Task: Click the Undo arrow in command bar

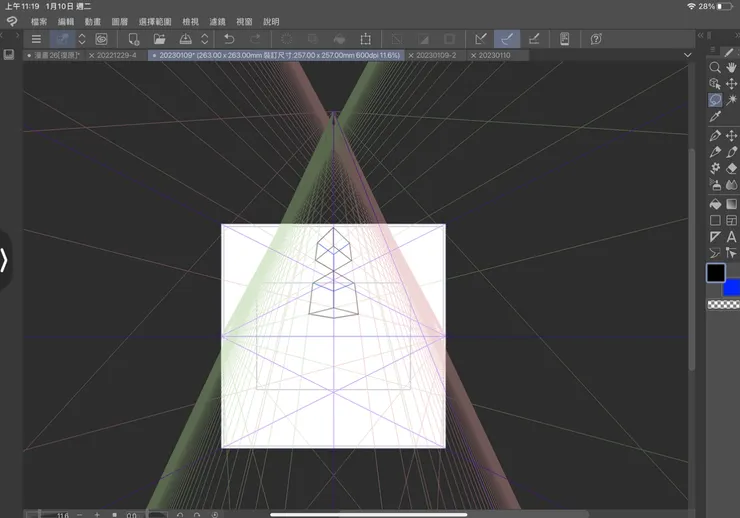Action: 229,39
